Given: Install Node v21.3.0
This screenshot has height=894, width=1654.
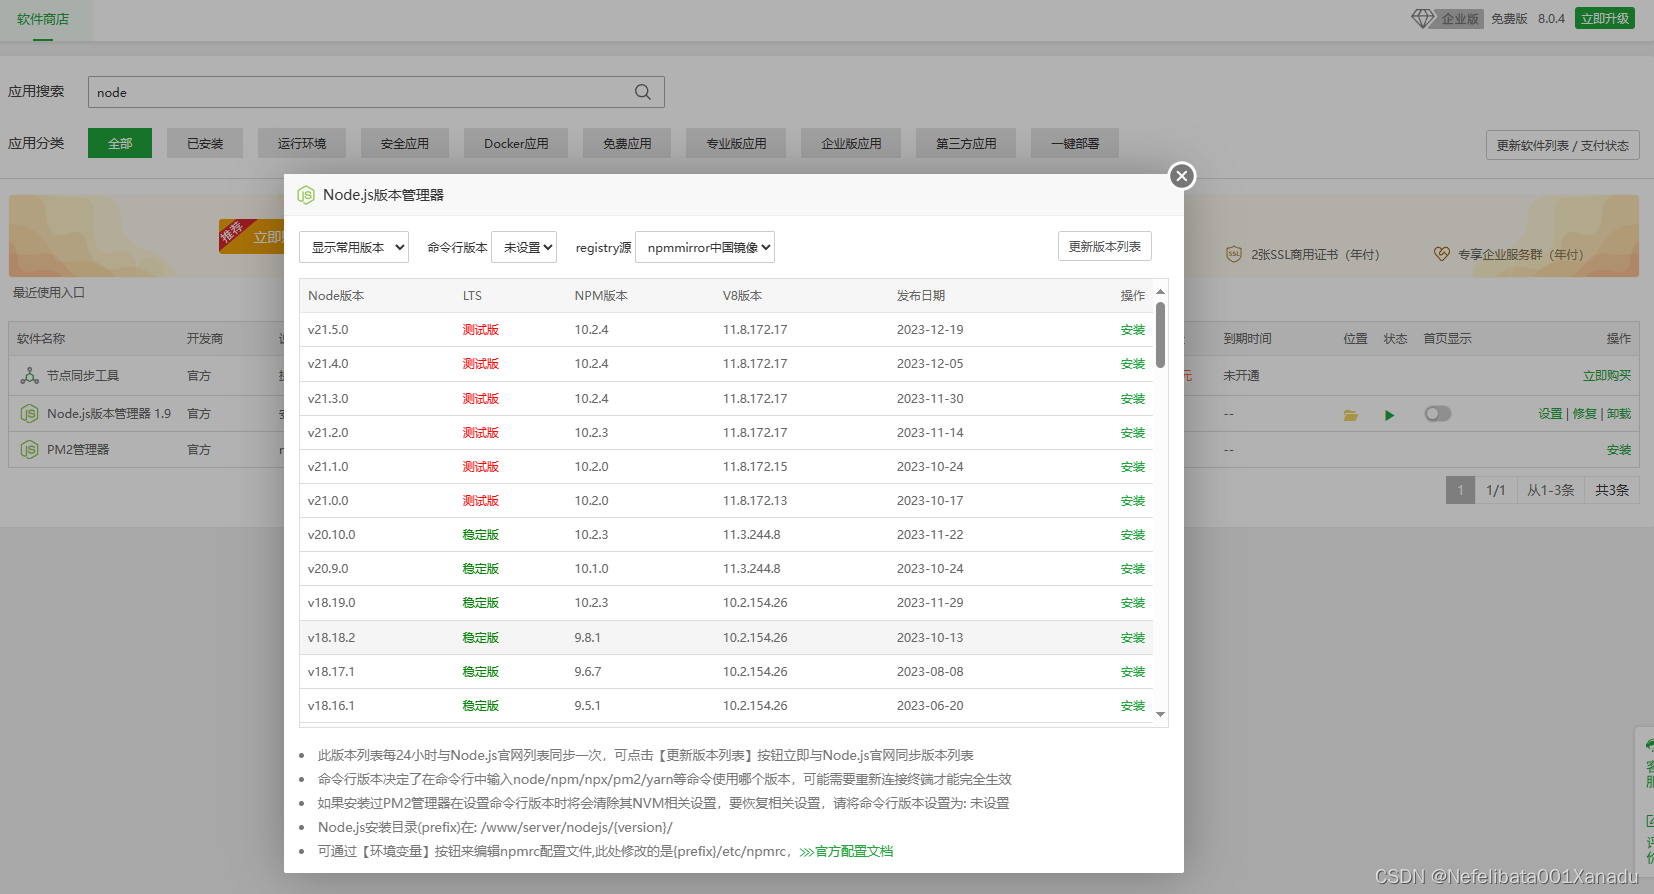Looking at the screenshot, I should (1133, 399).
